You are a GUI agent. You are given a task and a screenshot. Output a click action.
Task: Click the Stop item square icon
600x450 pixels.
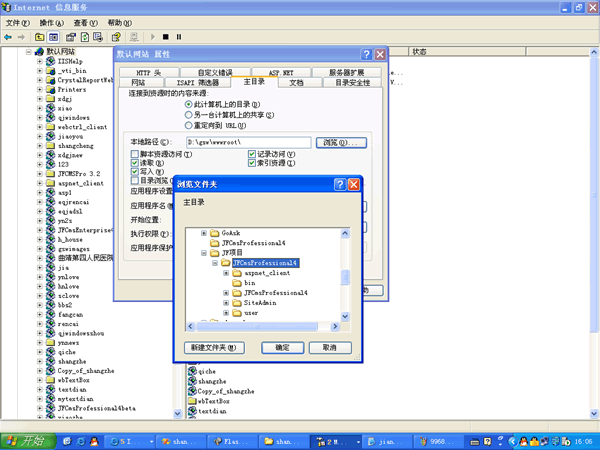(x=166, y=37)
